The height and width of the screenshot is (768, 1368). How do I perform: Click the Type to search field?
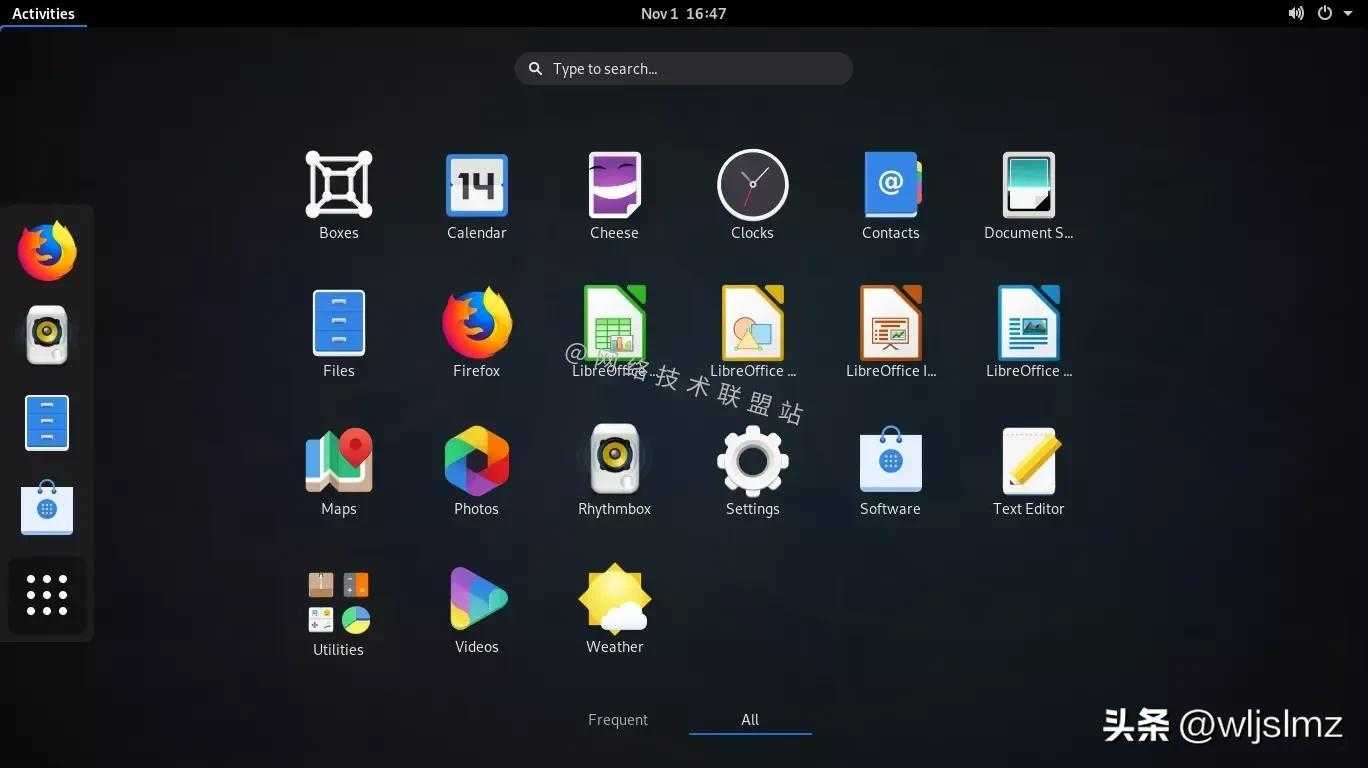click(684, 69)
